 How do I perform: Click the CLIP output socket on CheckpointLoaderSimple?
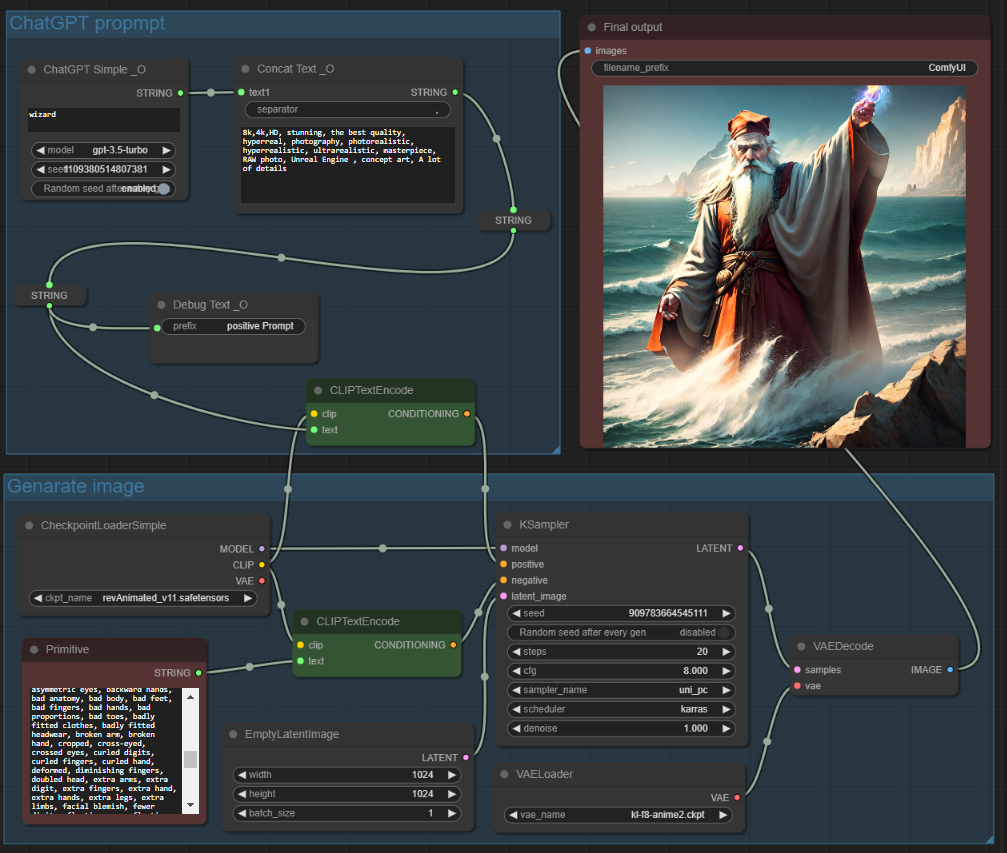click(261, 565)
